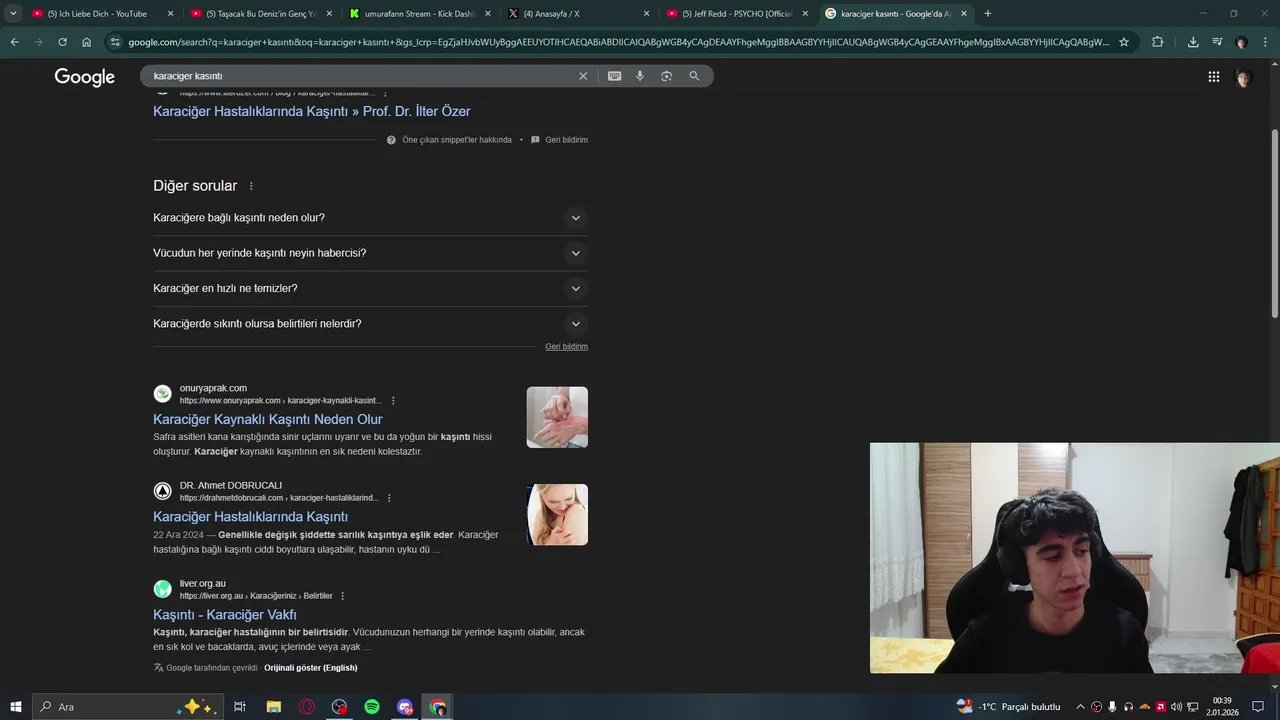This screenshot has height=720, width=1280.
Task: Open more options for onuryaprak.com result
Action: 393,401
